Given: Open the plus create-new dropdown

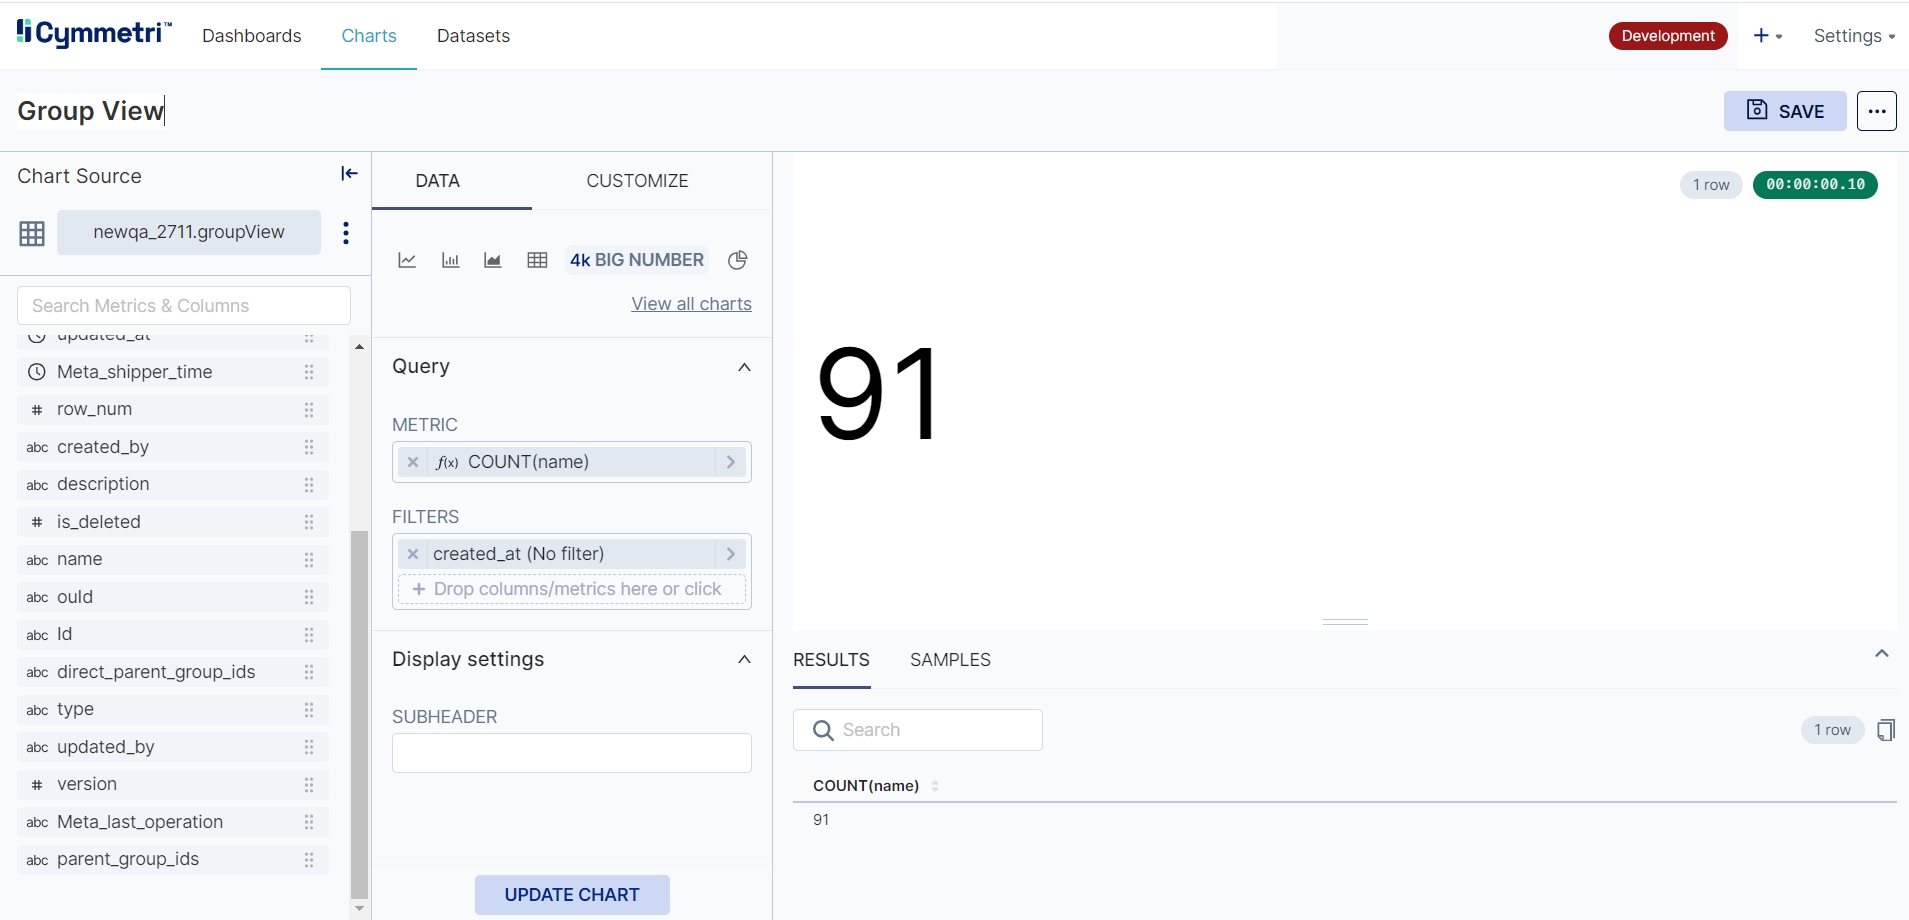Looking at the screenshot, I should click(x=1767, y=36).
